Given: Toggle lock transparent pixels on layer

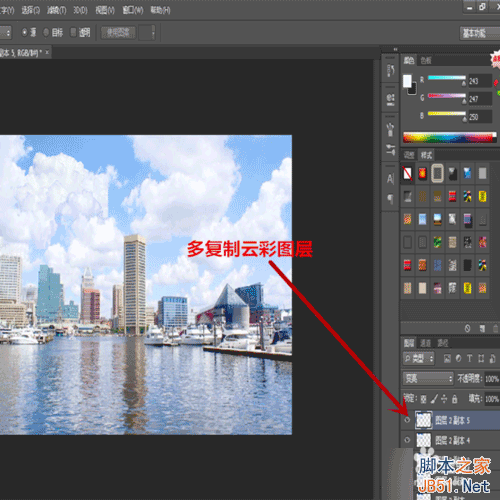Looking at the screenshot, I should (x=423, y=399).
